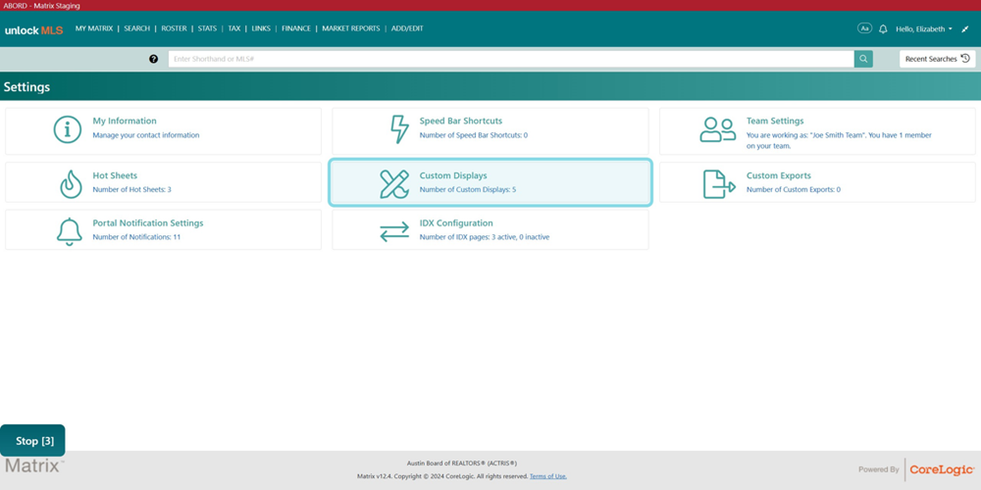The width and height of the screenshot is (981, 490).
Task: Click 'Number of Speed Bar Shortcuts: 0' text
Action: 474,135
